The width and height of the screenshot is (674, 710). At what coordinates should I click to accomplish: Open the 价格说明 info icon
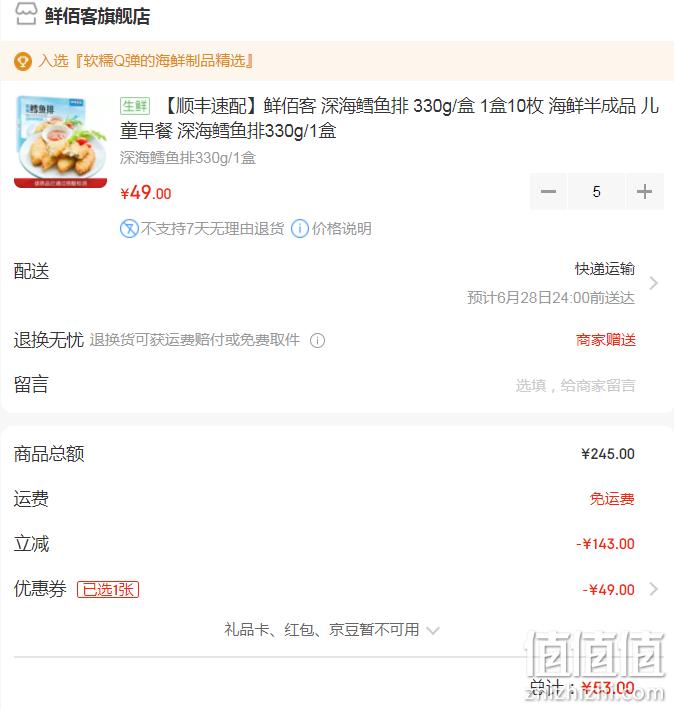(x=299, y=229)
